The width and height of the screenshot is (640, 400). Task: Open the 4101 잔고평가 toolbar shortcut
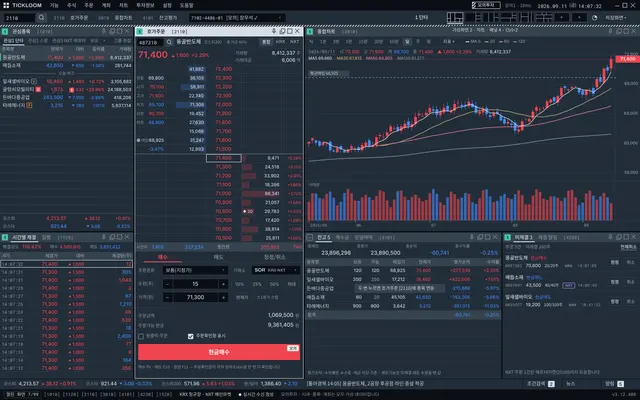point(160,18)
